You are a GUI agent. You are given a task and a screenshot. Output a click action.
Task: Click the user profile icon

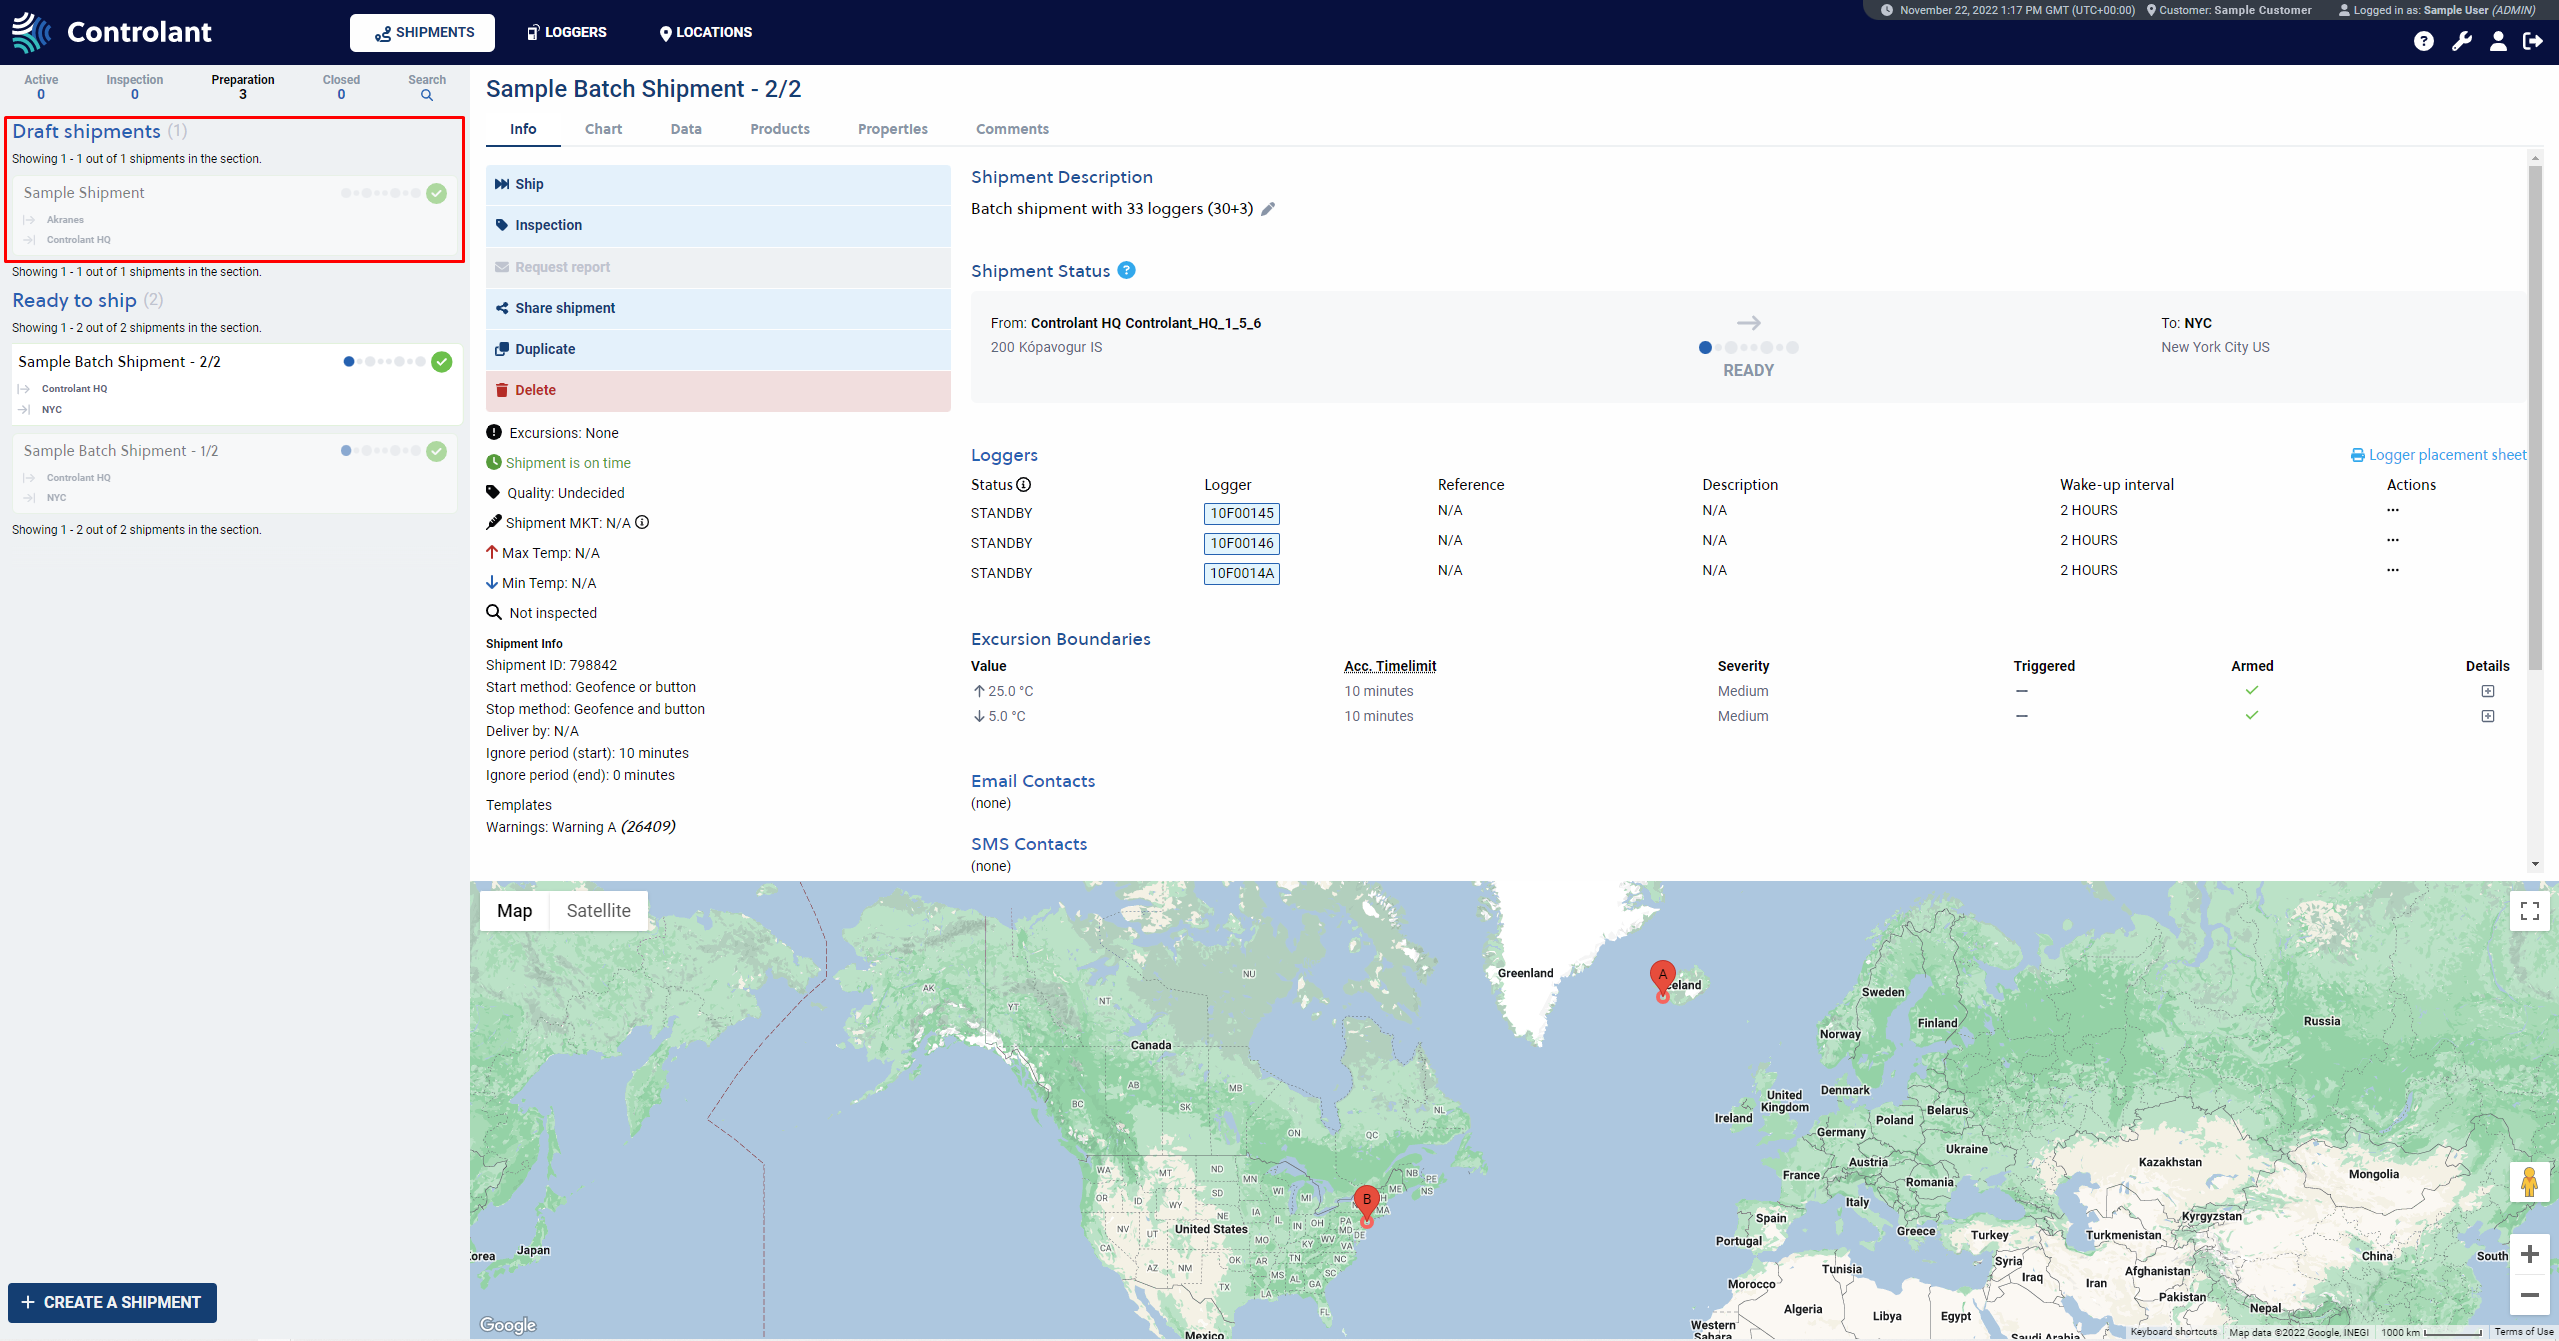(x=2498, y=41)
